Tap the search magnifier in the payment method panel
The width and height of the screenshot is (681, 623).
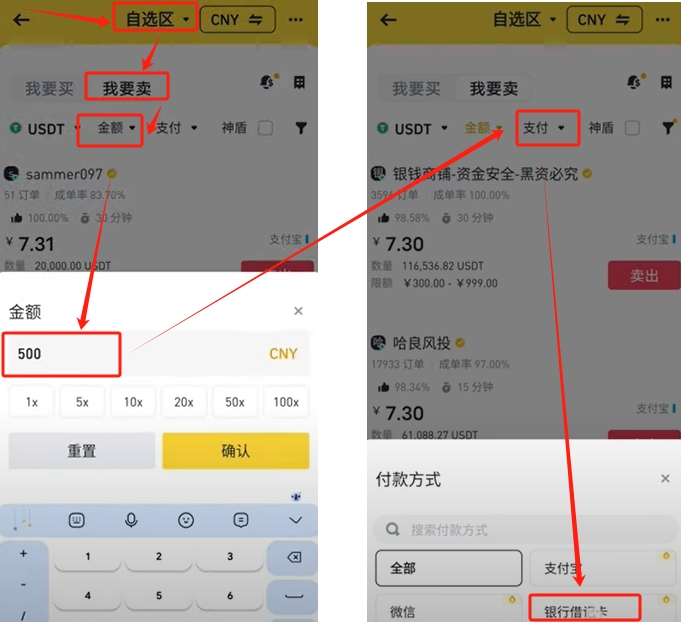(393, 529)
